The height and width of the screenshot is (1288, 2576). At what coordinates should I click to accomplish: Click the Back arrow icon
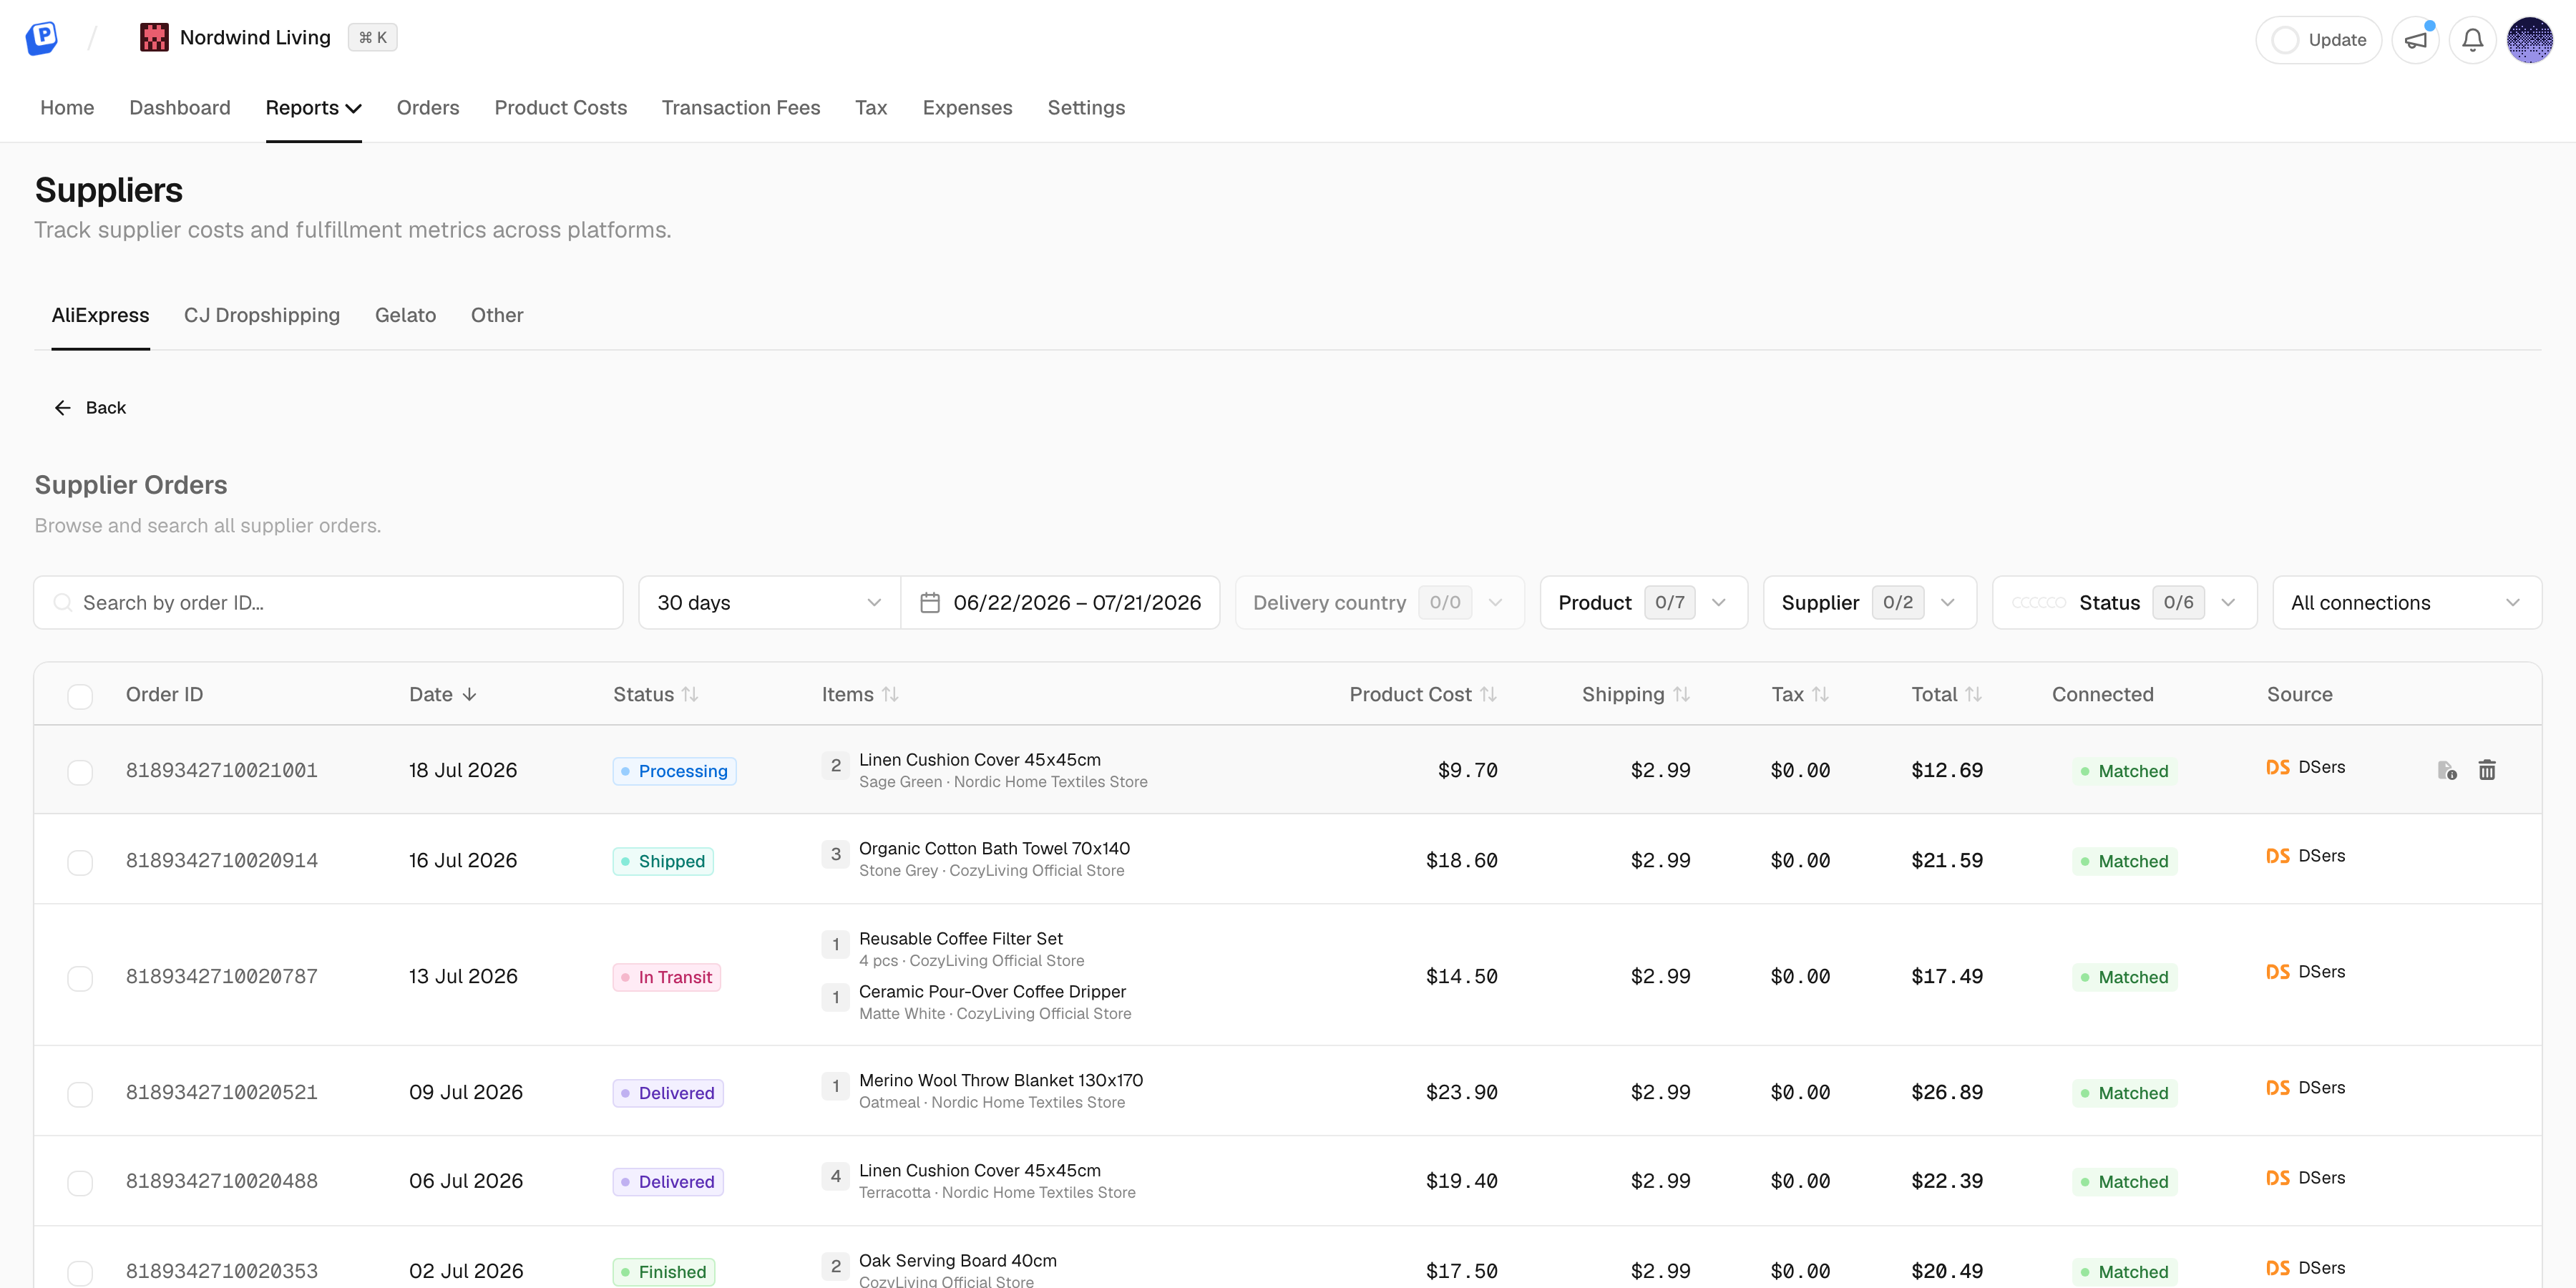click(x=62, y=408)
